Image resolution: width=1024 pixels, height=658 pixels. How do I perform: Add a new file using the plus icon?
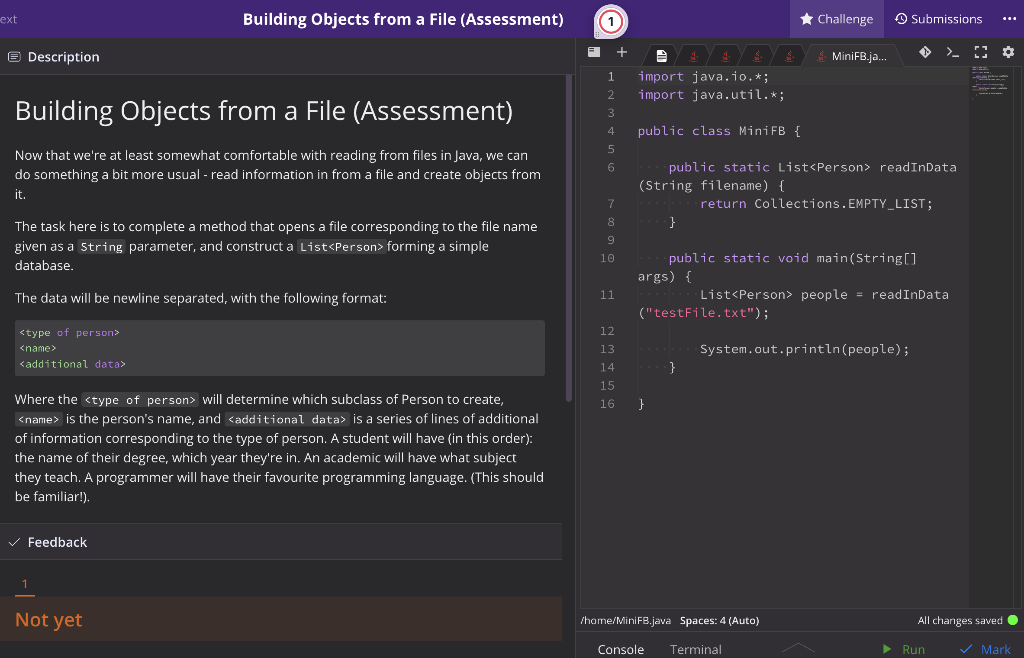(622, 52)
